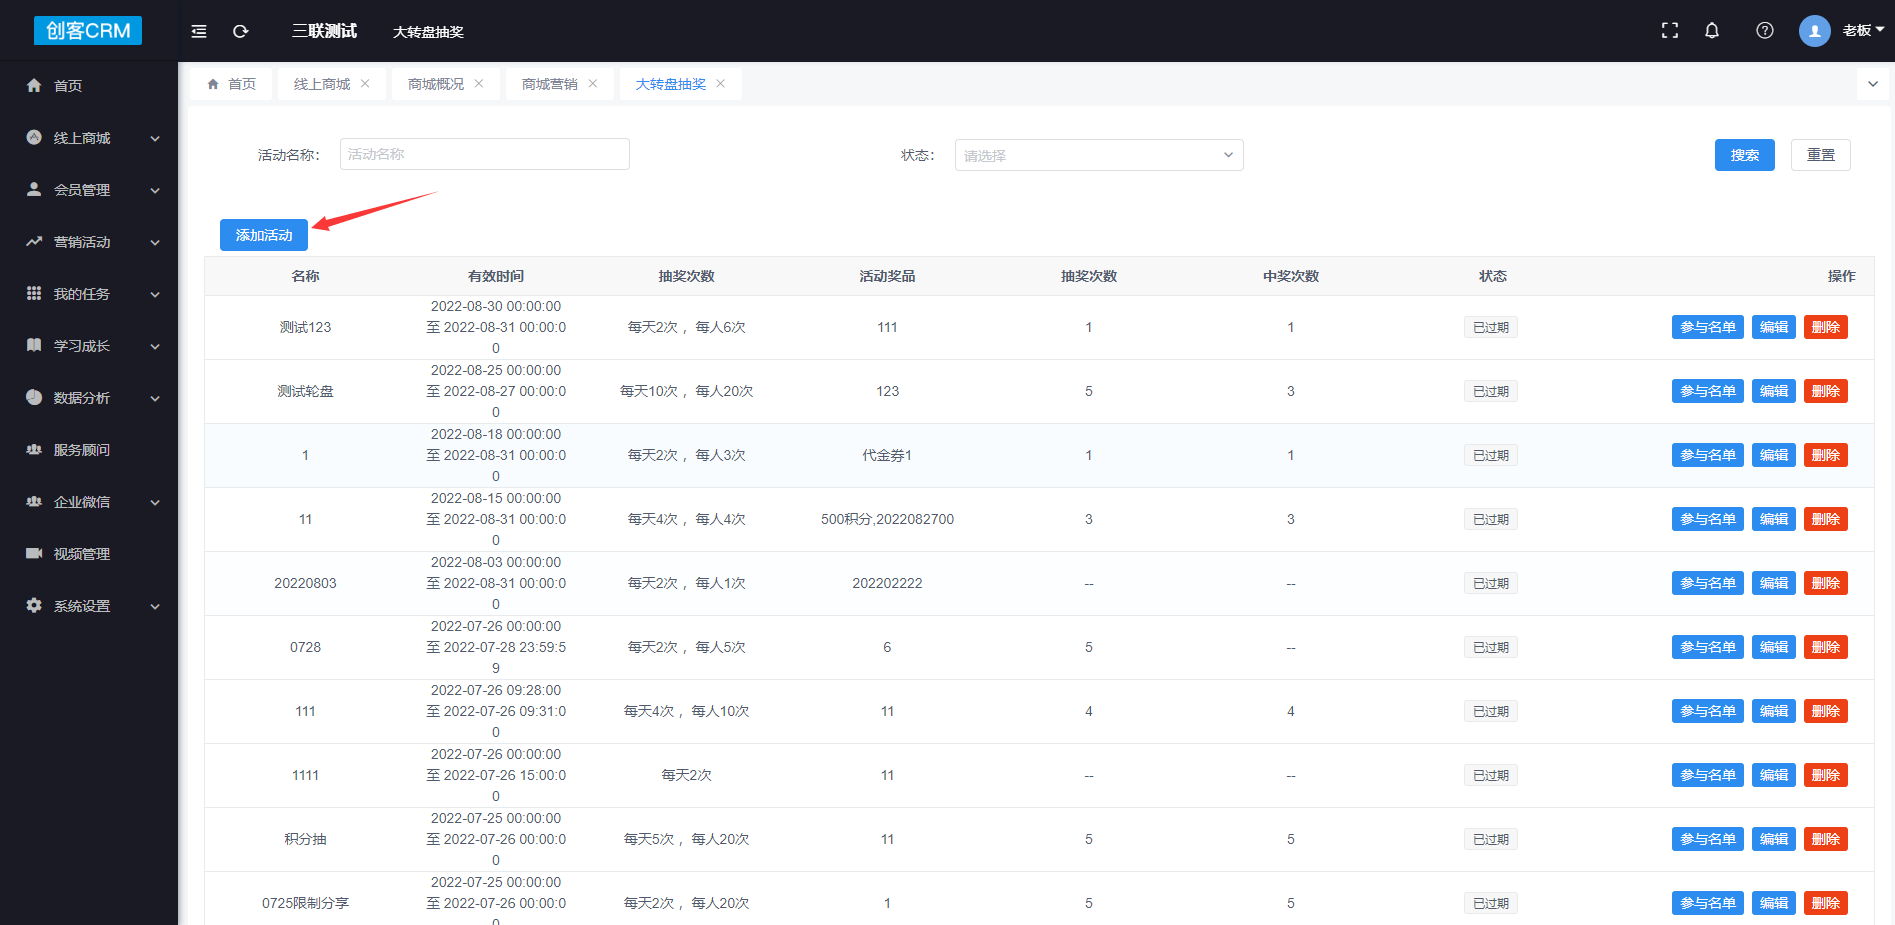Click the user avatar icon
1895x925 pixels.
[1814, 31]
